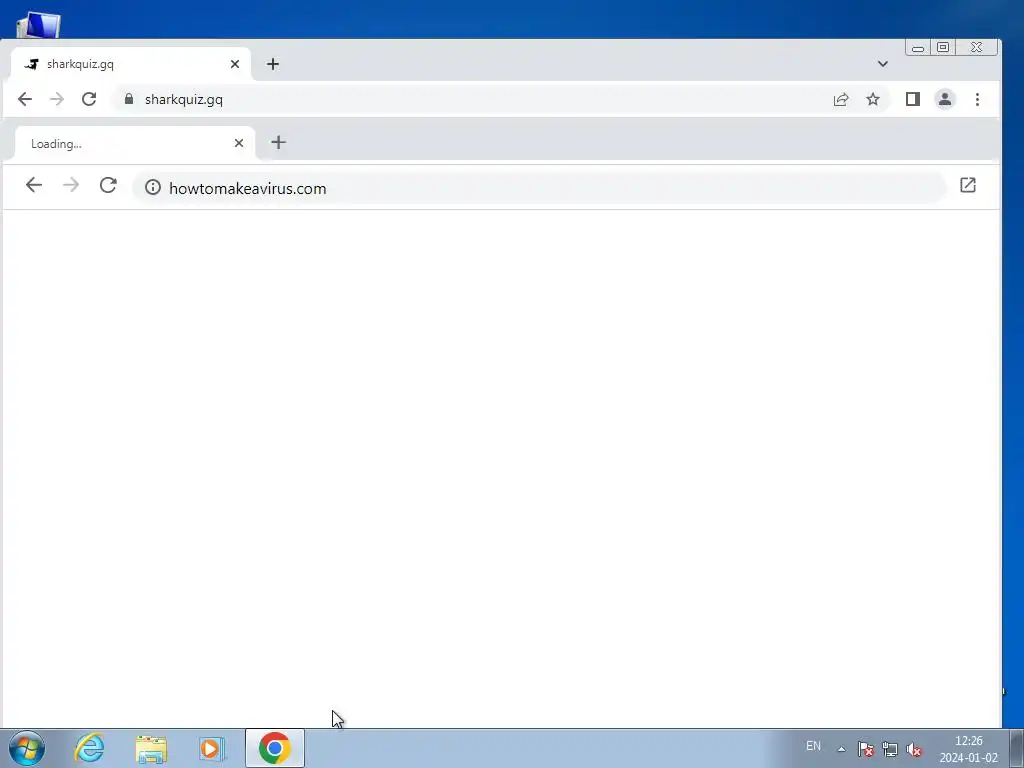1024x768 pixels.
Task: Expand the tab search chevron
Action: [882, 64]
